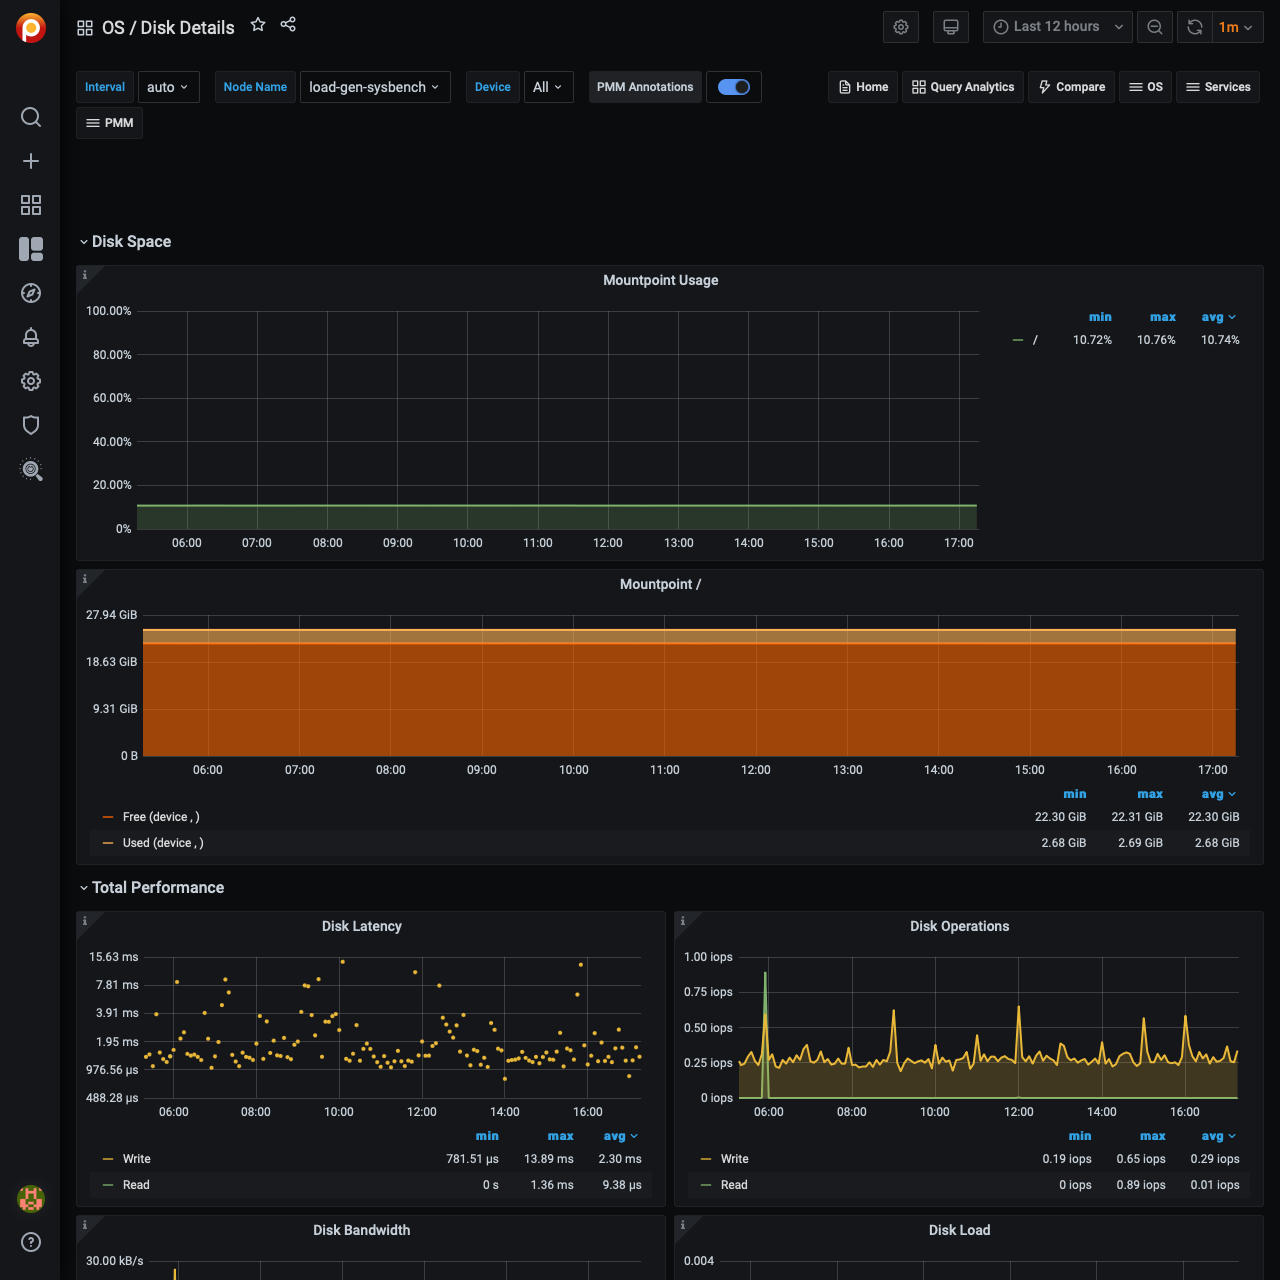Cycle view mode with the monitor icon
This screenshot has height=1280, width=1280.
pos(951,27)
